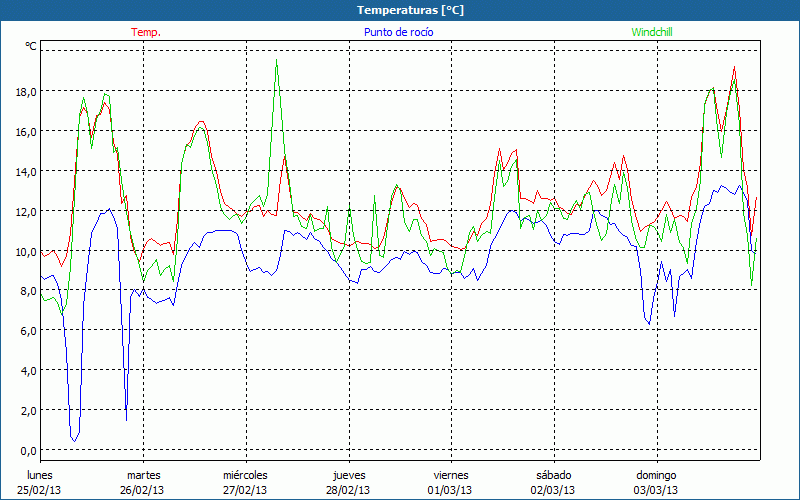Screen dimensions: 800x500
Task: Select the 02/03/13 date under sábado
Action: coord(553,490)
